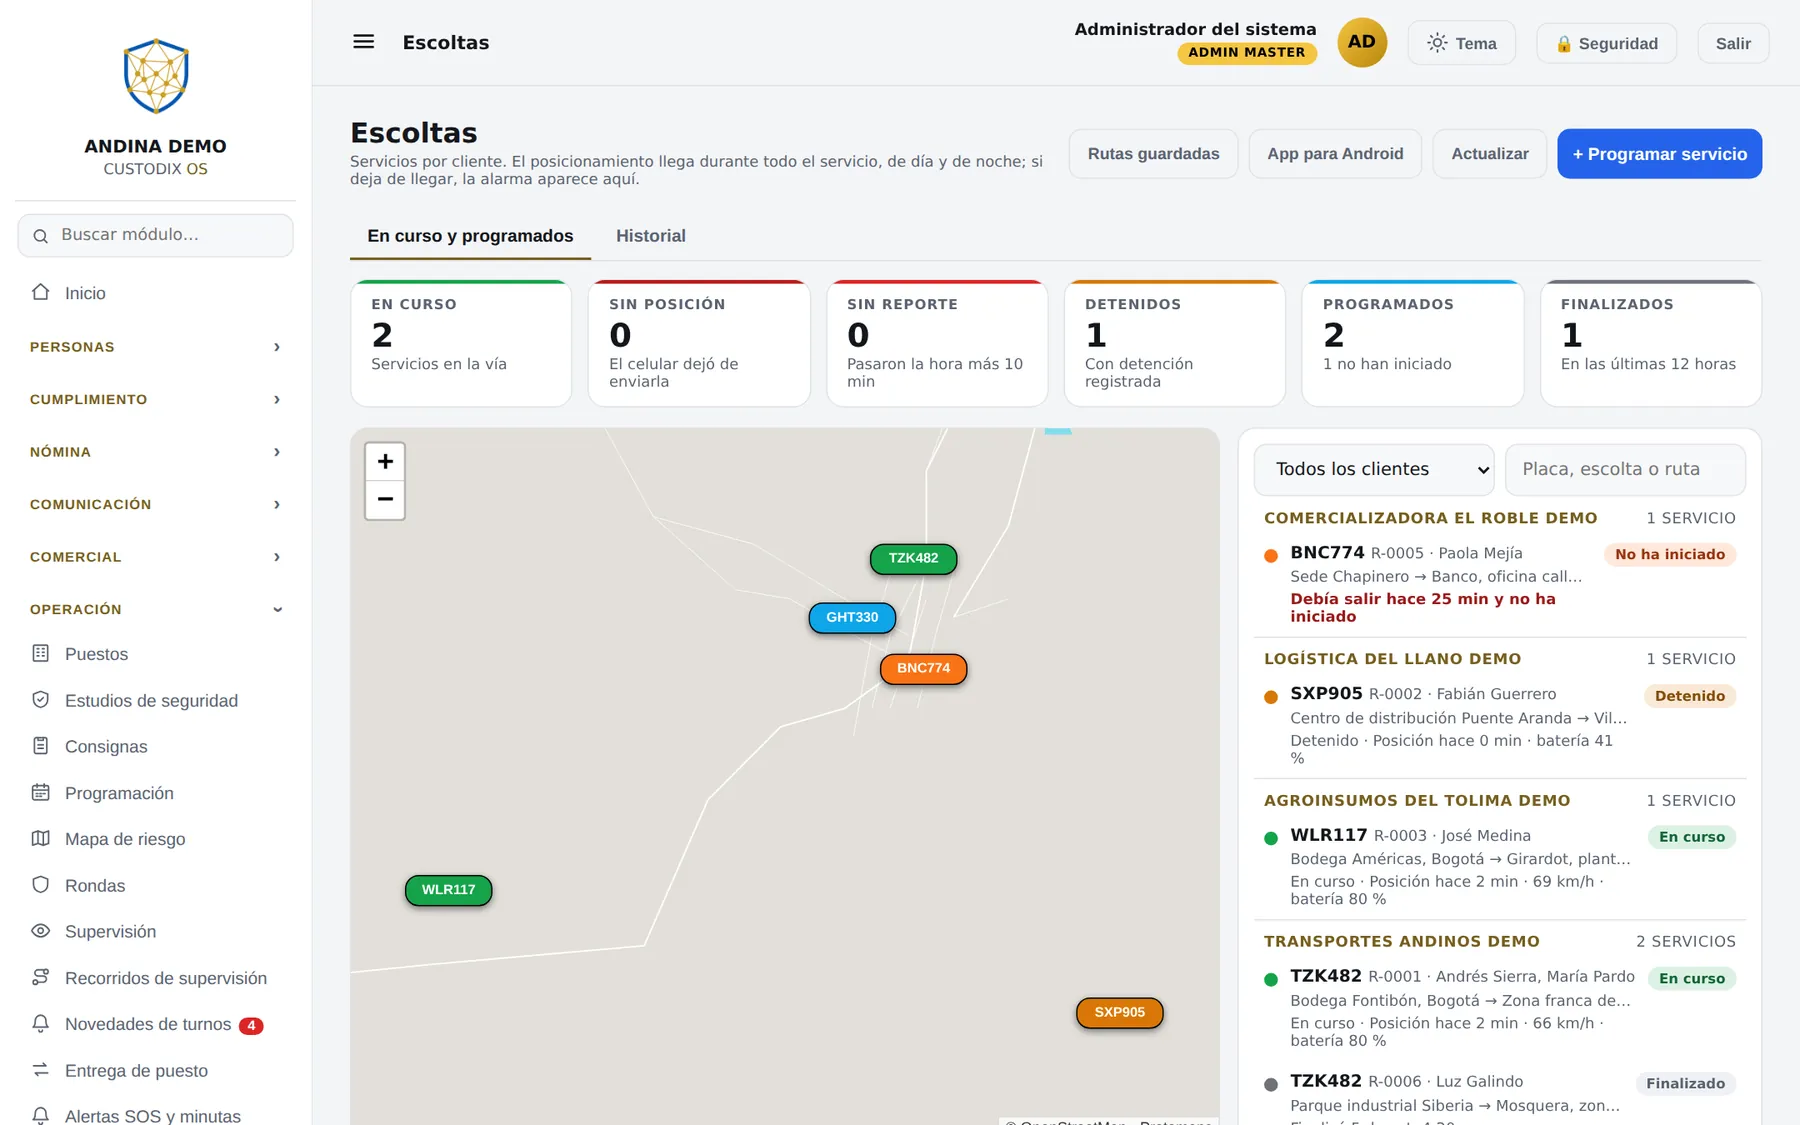The height and width of the screenshot is (1125, 1800).
Task: Click the Placa, escolta o ruta field
Action: (x=1626, y=469)
